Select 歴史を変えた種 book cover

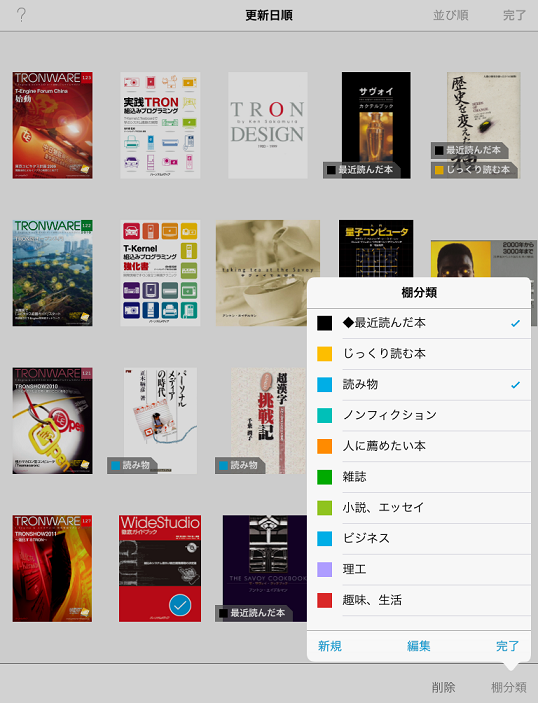tap(484, 125)
